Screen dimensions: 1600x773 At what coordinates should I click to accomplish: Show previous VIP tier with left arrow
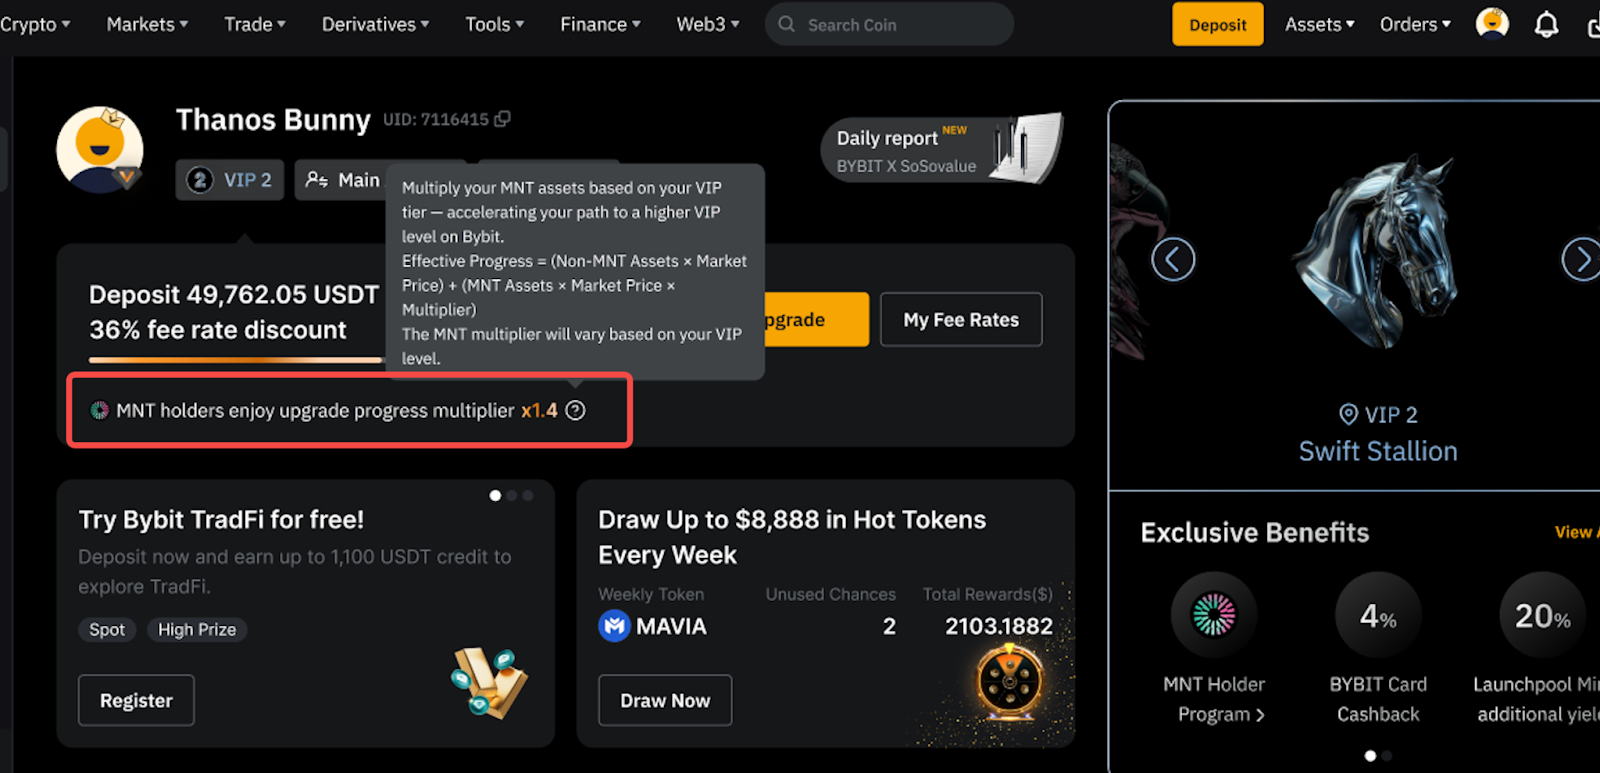(x=1173, y=260)
